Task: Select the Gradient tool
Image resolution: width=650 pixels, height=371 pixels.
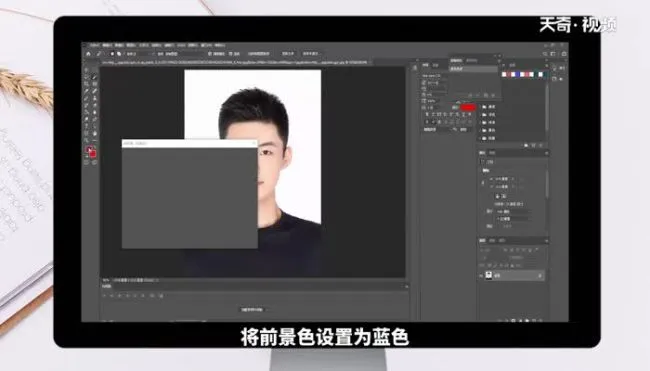Action: pyautogui.click(x=86, y=112)
